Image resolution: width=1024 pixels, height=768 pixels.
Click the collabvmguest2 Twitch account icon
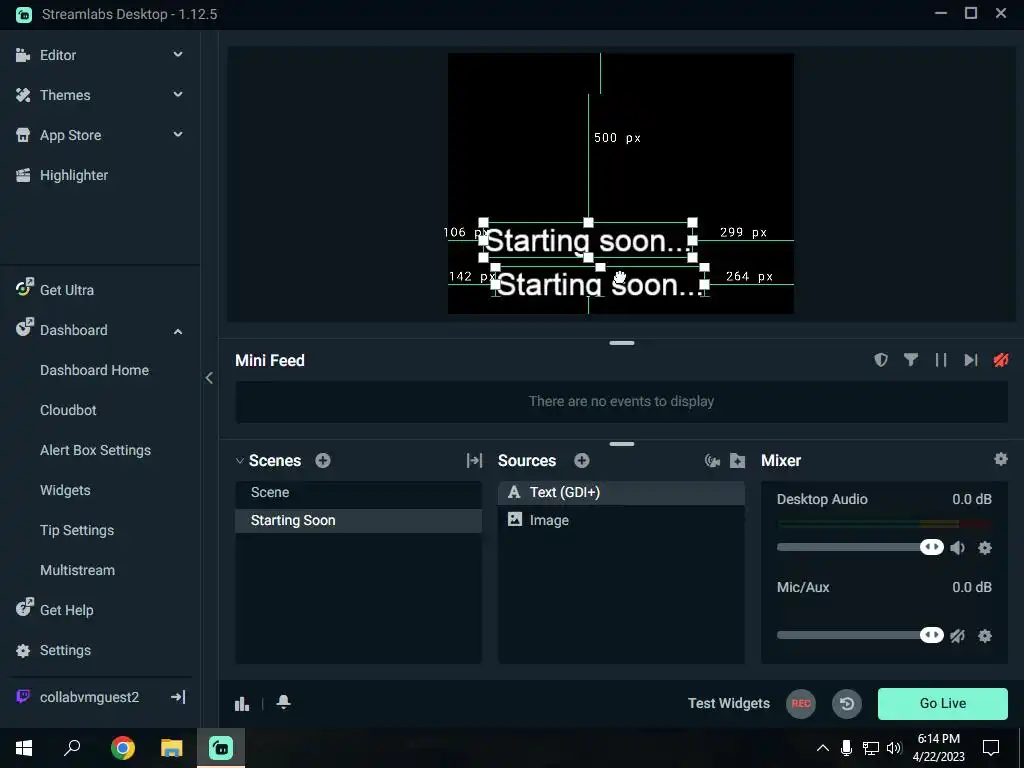[x=23, y=696]
